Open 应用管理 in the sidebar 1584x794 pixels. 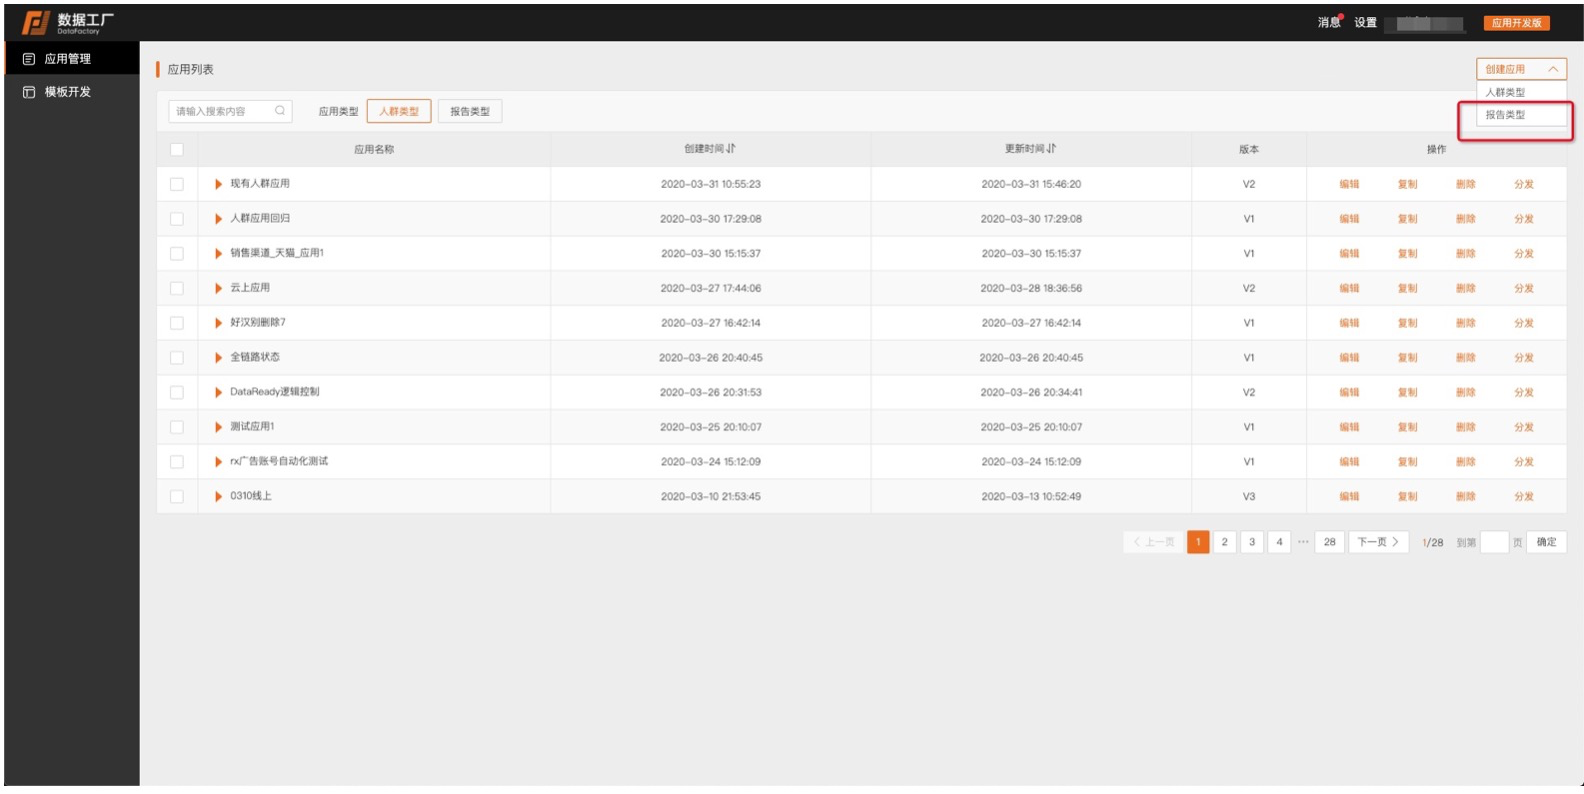[72, 59]
